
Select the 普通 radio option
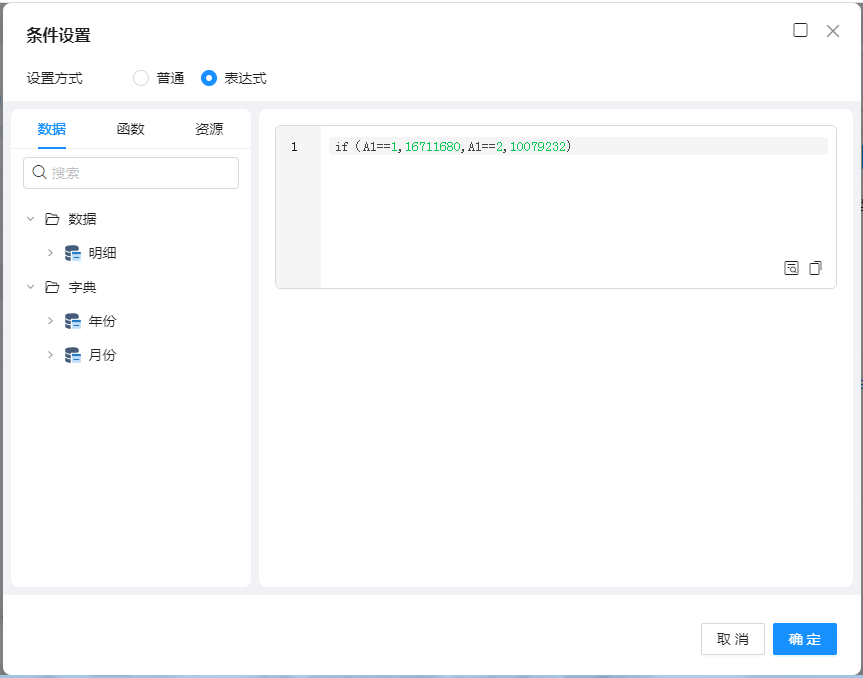click(x=141, y=78)
